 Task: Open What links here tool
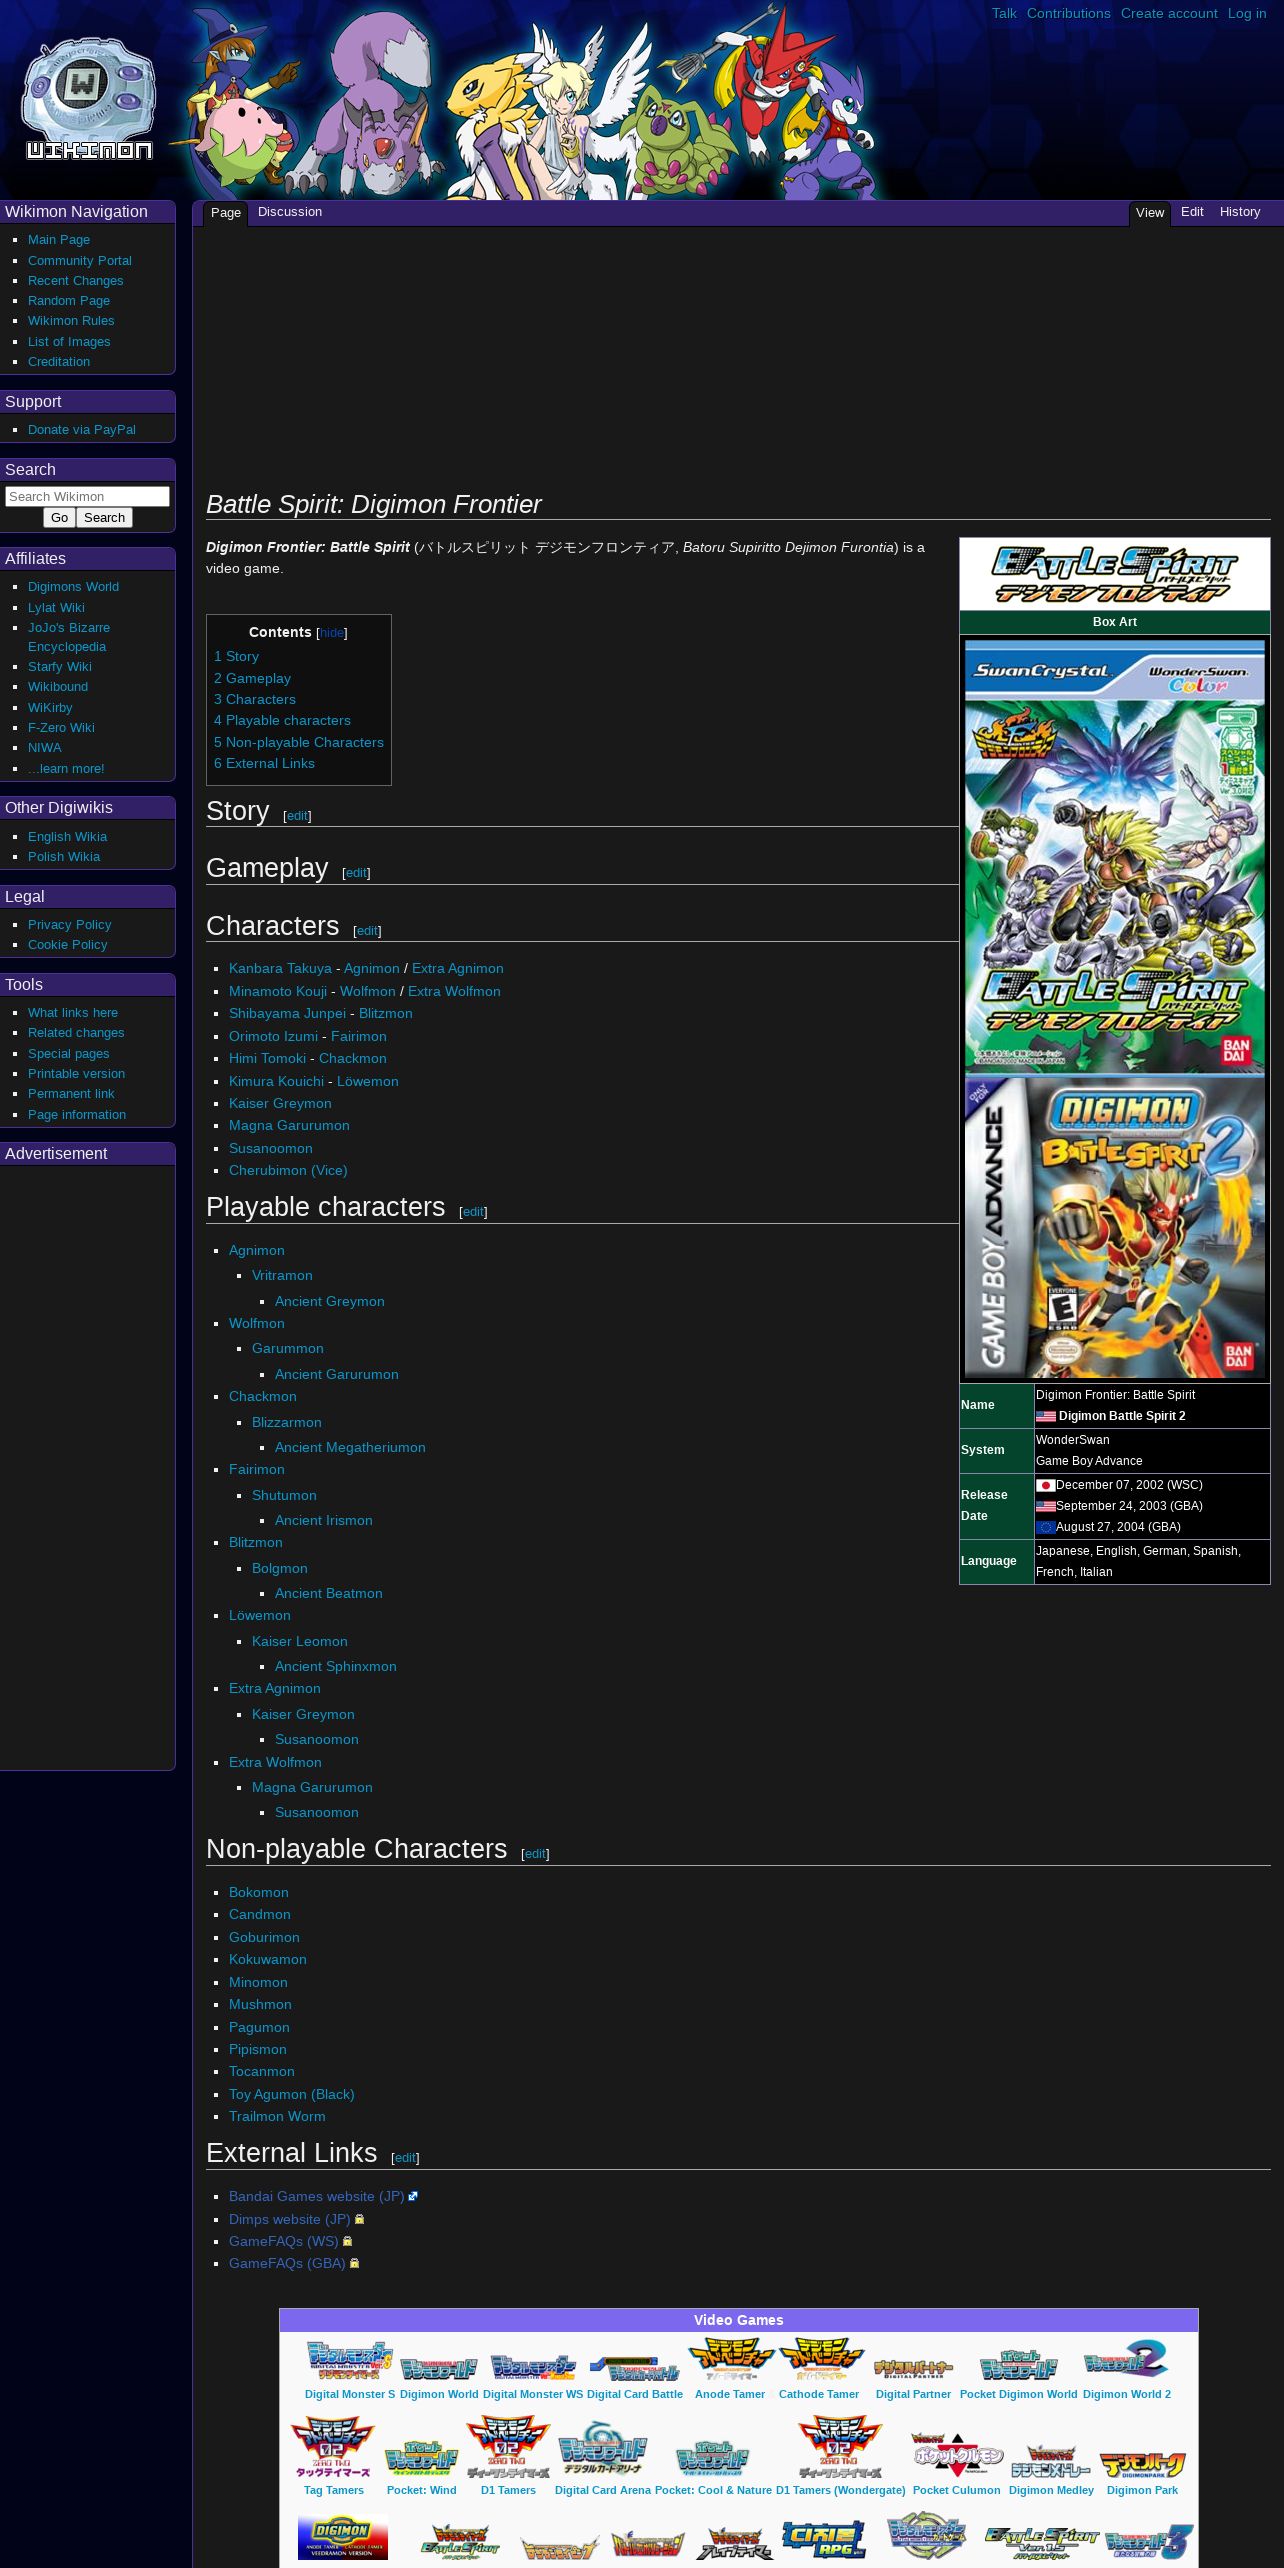(x=73, y=1013)
